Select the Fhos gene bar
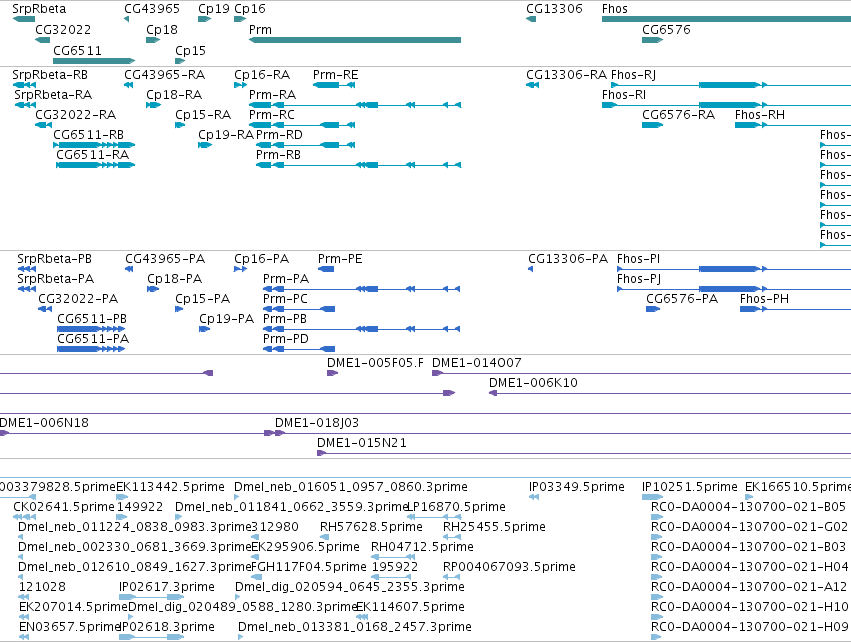The image size is (851, 642). coord(726,19)
